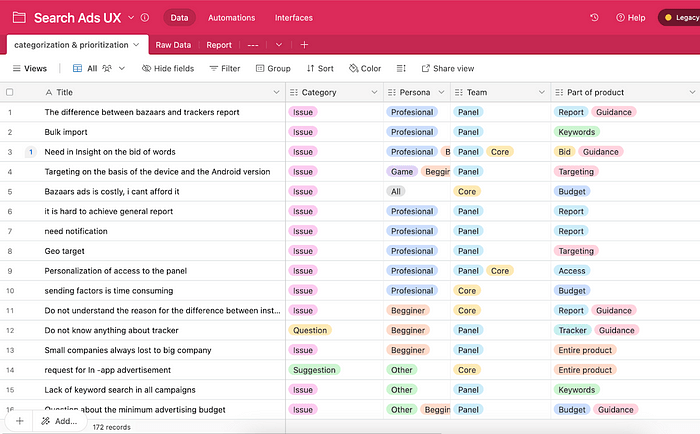
Task: Click the Title column text-type icon
Action: click(49, 92)
